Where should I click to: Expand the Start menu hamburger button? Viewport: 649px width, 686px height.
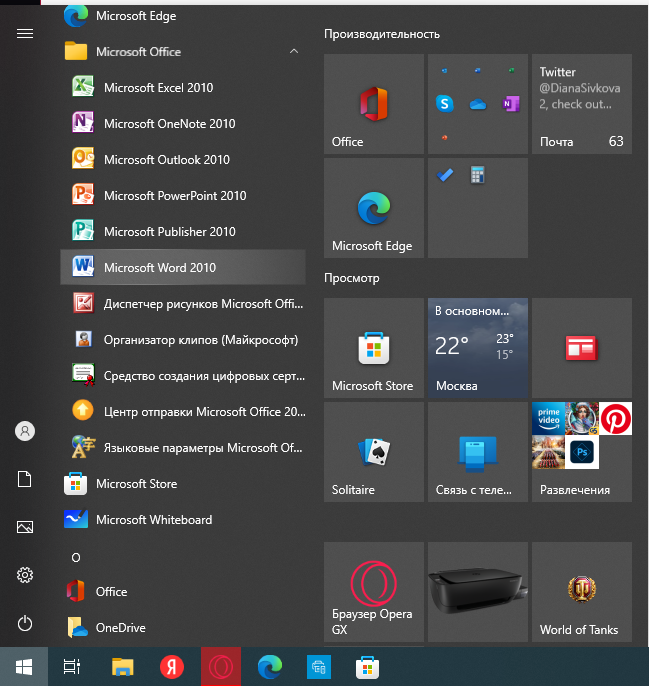pyautogui.click(x=25, y=34)
